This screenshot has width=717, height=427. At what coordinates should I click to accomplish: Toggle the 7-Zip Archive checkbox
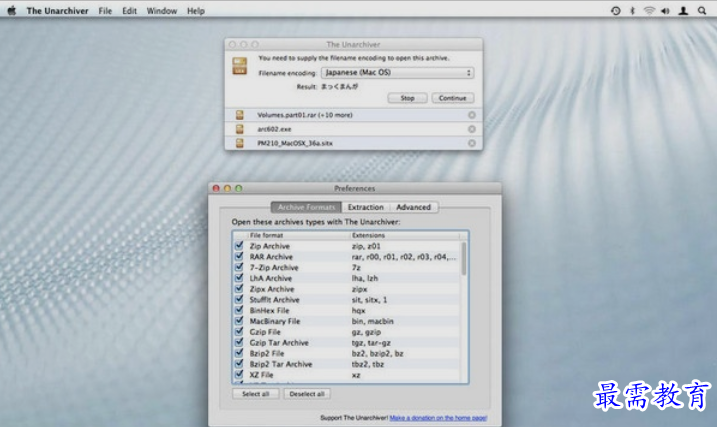coord(239,267)
